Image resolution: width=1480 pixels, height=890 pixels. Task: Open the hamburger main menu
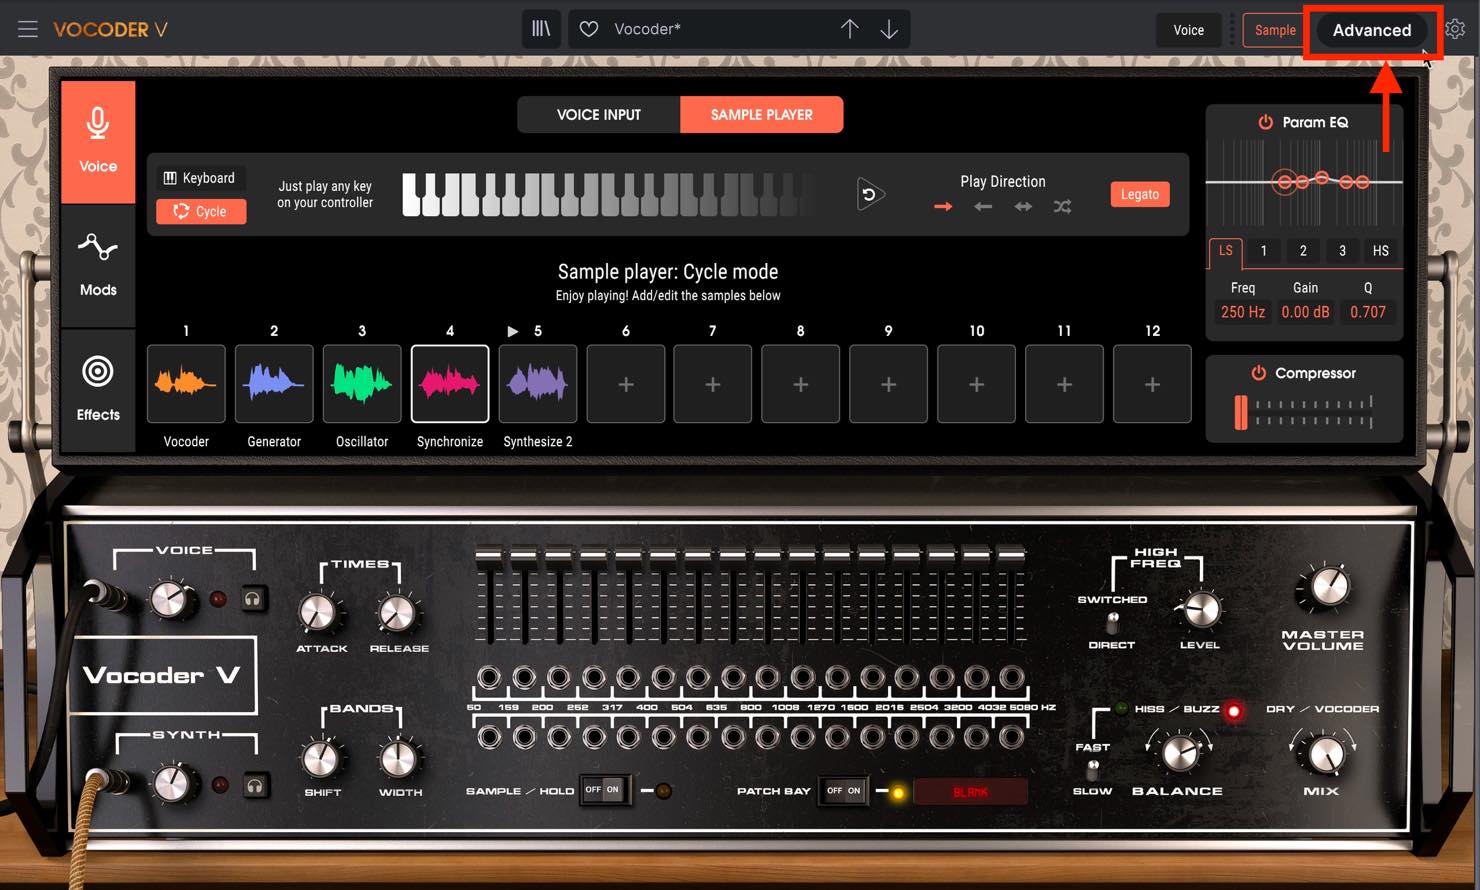click(28, 29)
